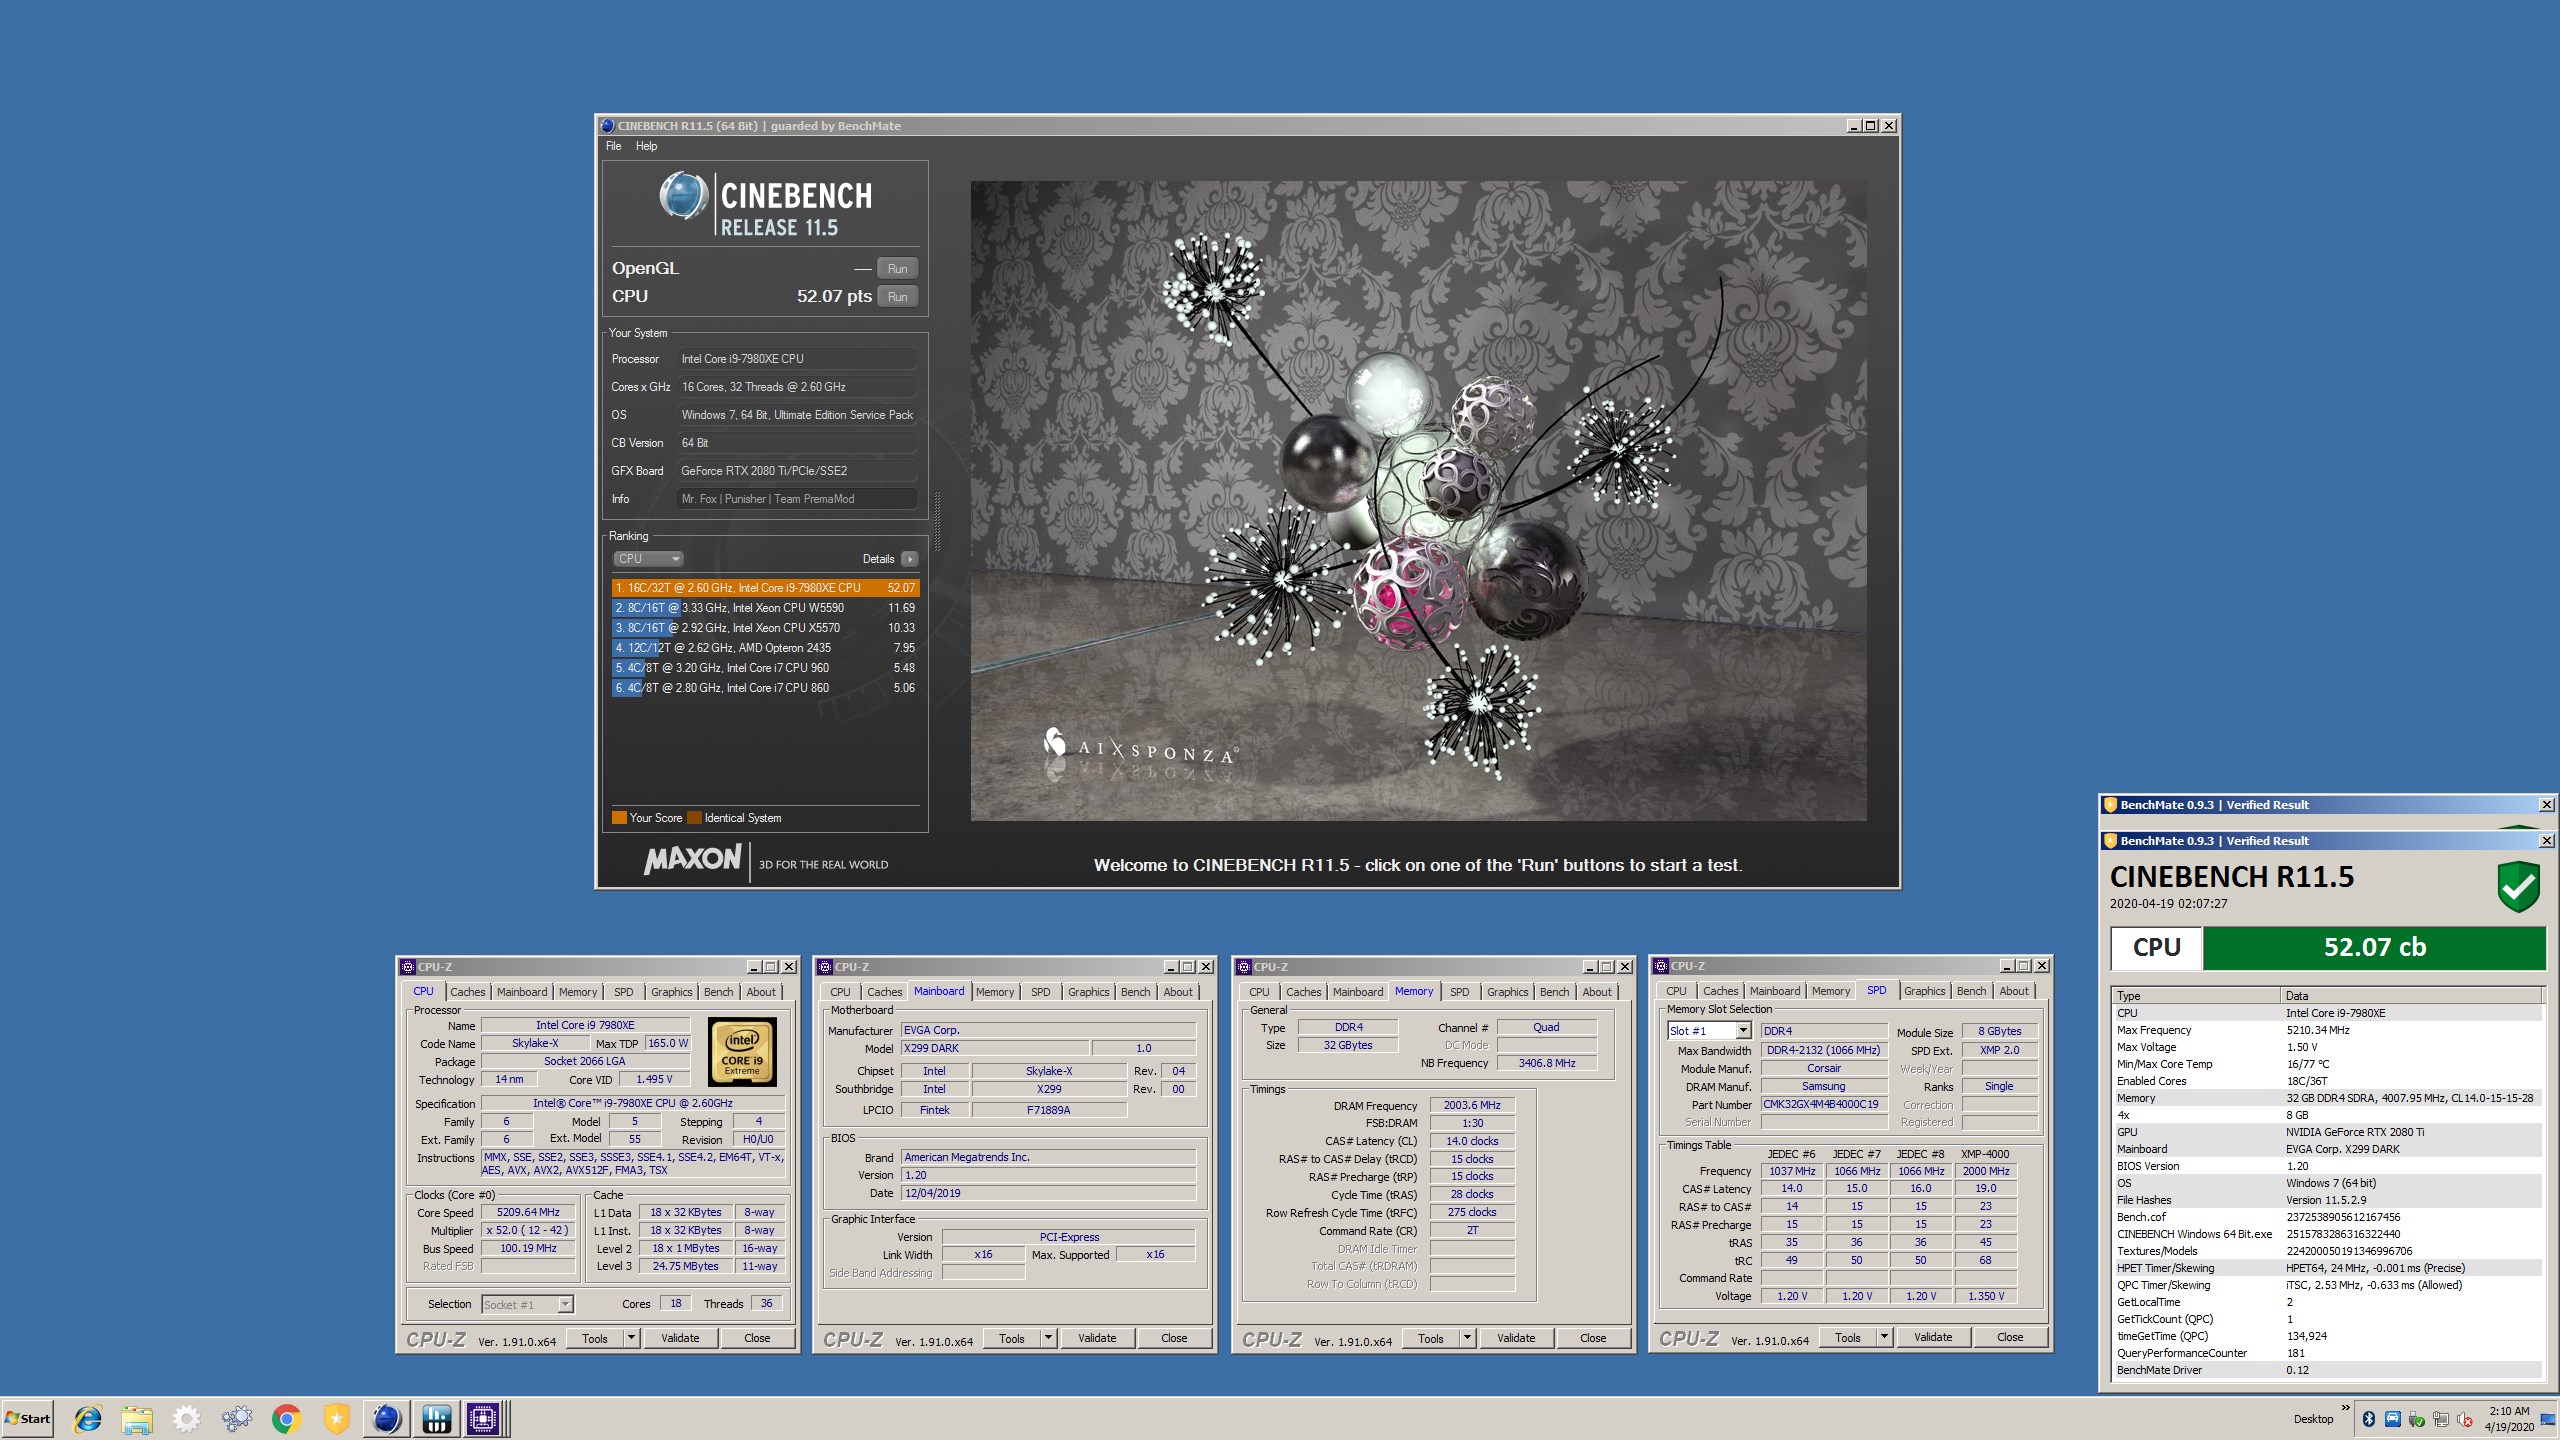Click the Intel Core i9 Extreme logo
Image resolution: width=2560 pixels, height=1440 pixels.
click(742, 1052)
